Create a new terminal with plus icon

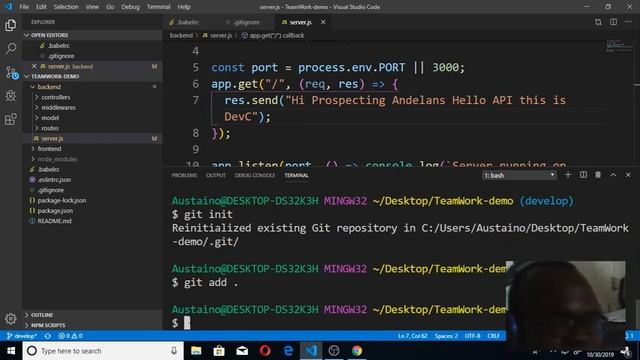(568, 175)
